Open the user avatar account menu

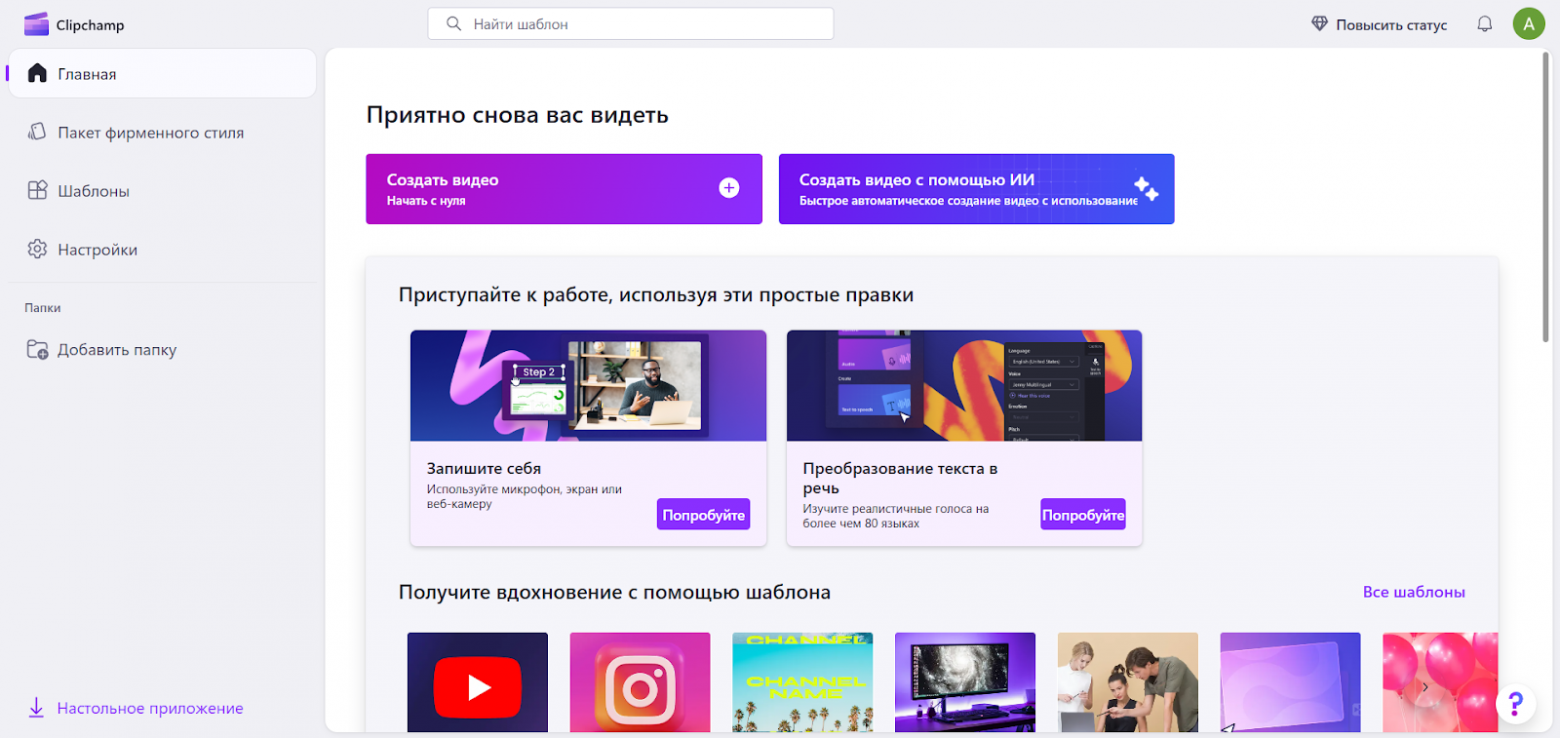pos(1529,23)
